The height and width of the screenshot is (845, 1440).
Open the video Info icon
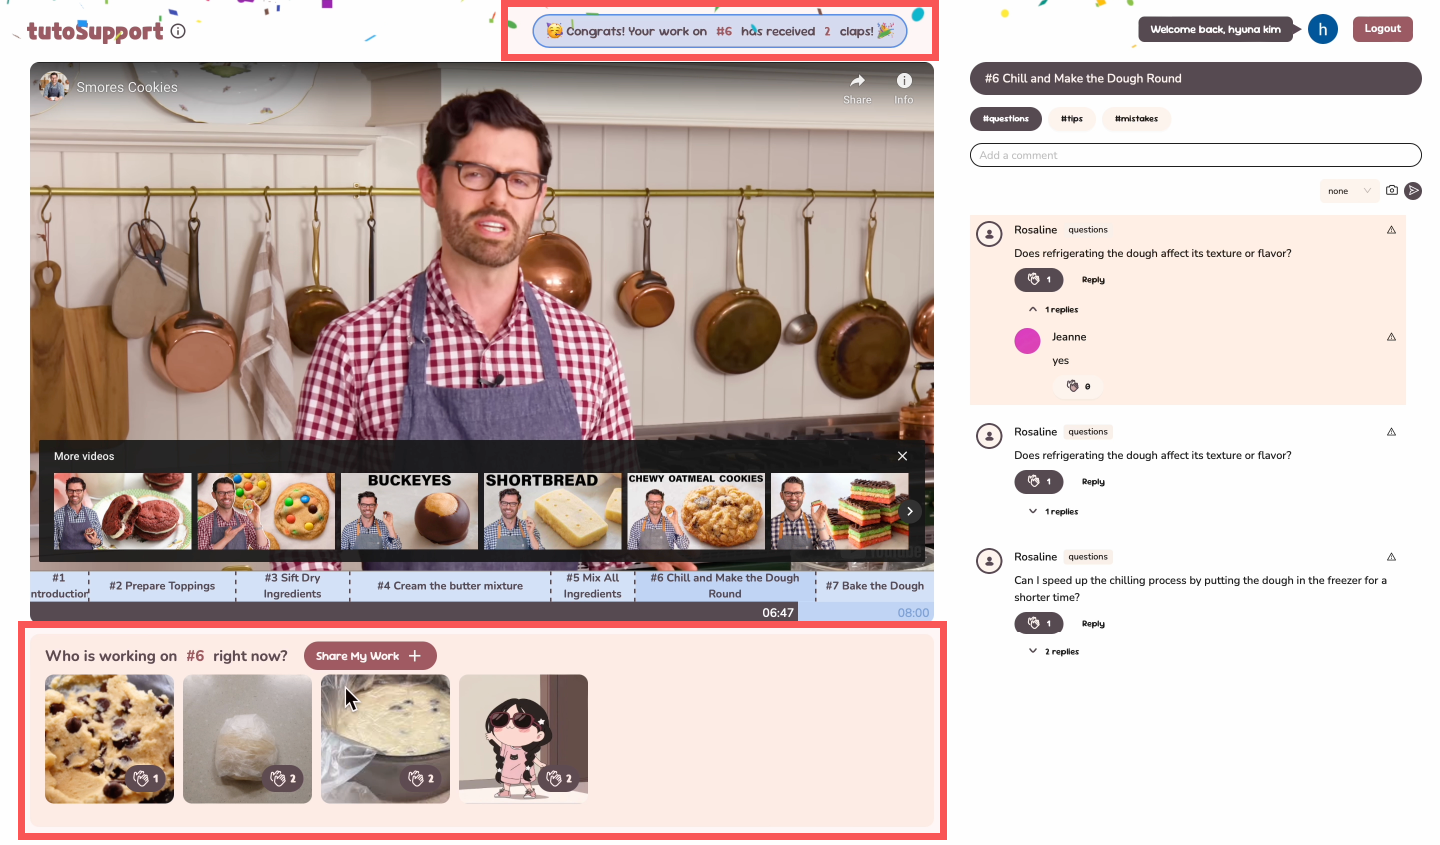click(x=903, y=82)
